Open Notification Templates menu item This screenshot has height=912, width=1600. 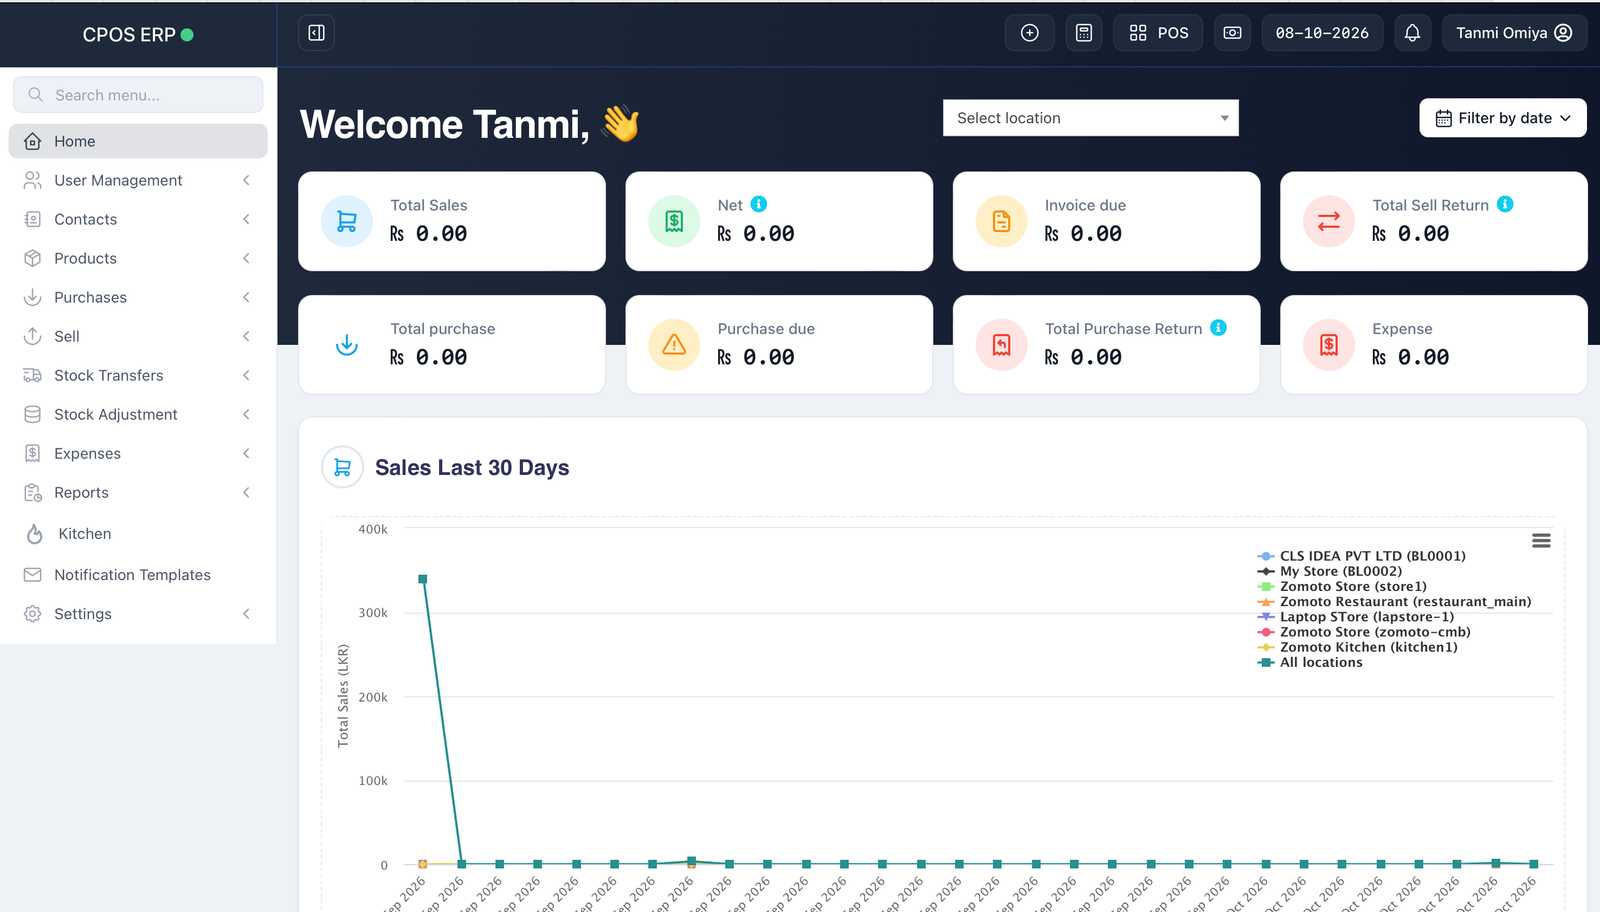coord(138,574)
